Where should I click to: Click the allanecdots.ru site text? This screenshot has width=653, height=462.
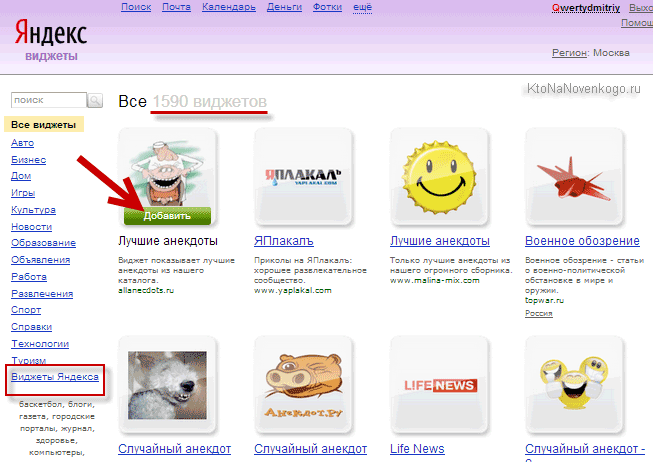[146, 290]
